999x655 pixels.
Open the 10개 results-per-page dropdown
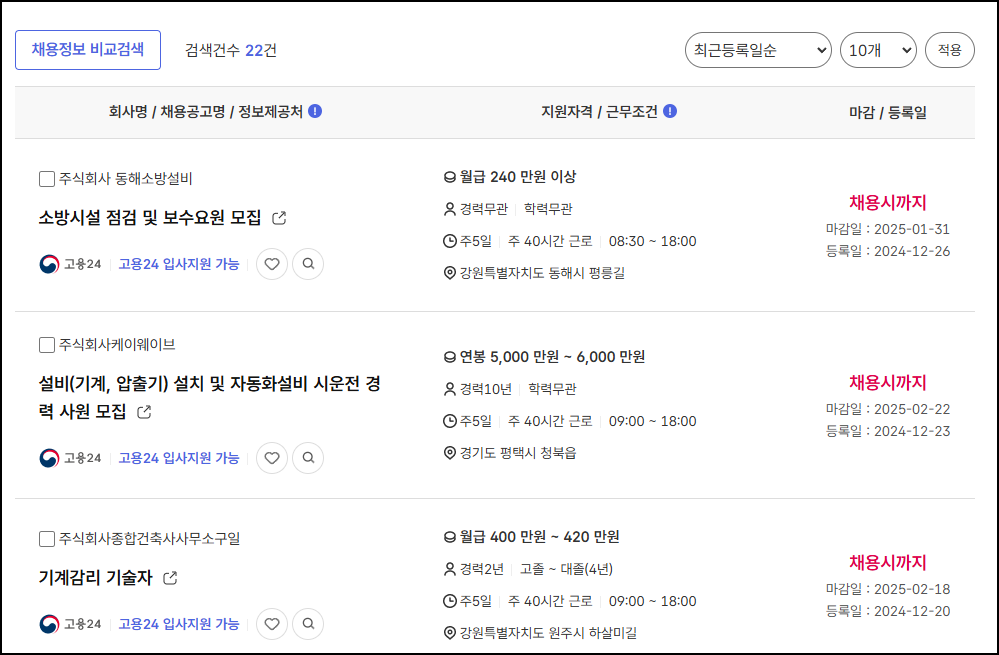coord(878,50)
